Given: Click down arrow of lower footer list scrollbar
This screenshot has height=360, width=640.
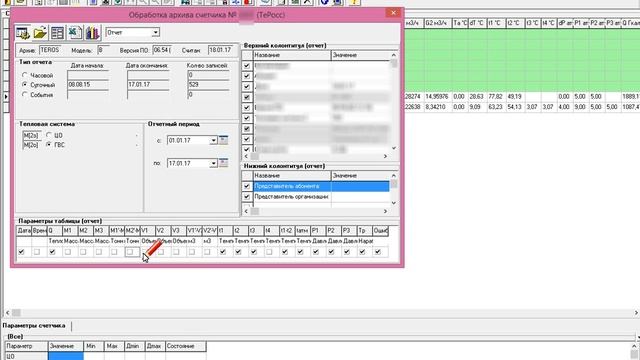Looking at the screenshot, I should [393, 202].
